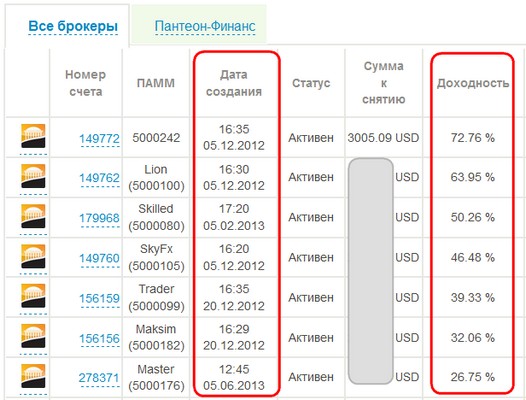Open account number 278371 link
The image size is (526, 400).
[x=99, y=378]
